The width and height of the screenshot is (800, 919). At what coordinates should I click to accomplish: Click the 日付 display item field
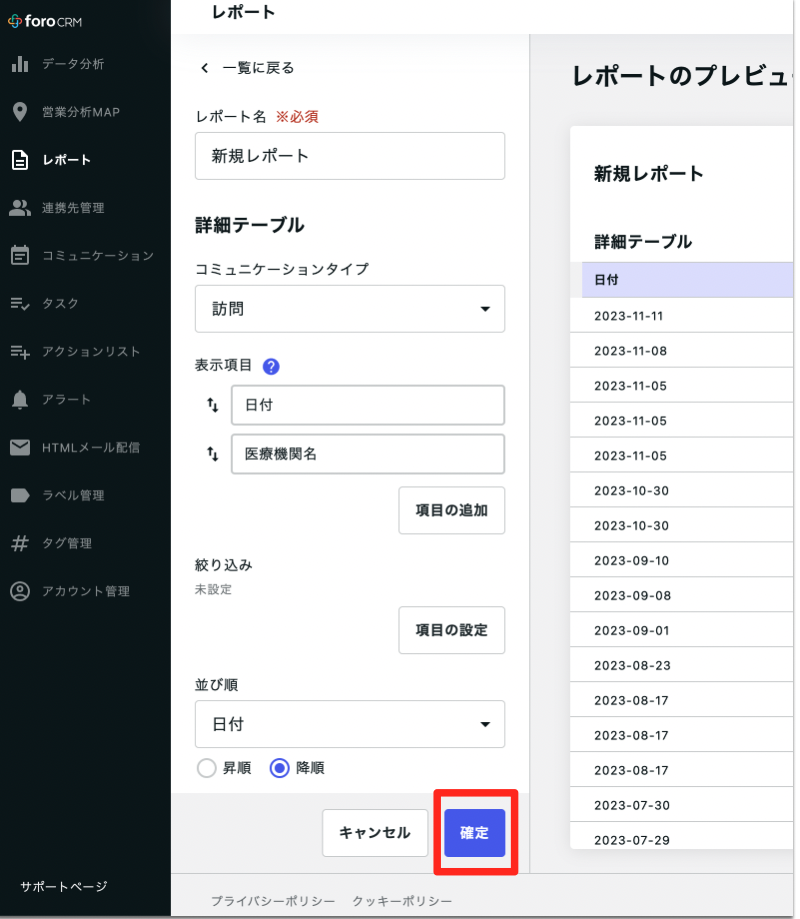tap(368, 405)
